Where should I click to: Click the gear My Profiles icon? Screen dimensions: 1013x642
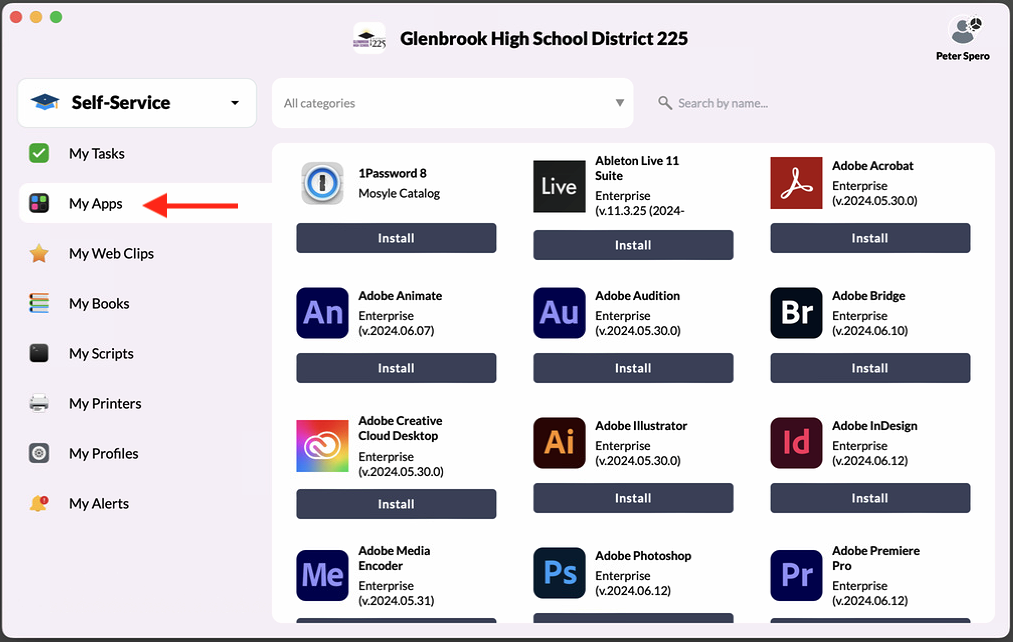[39, 453]
